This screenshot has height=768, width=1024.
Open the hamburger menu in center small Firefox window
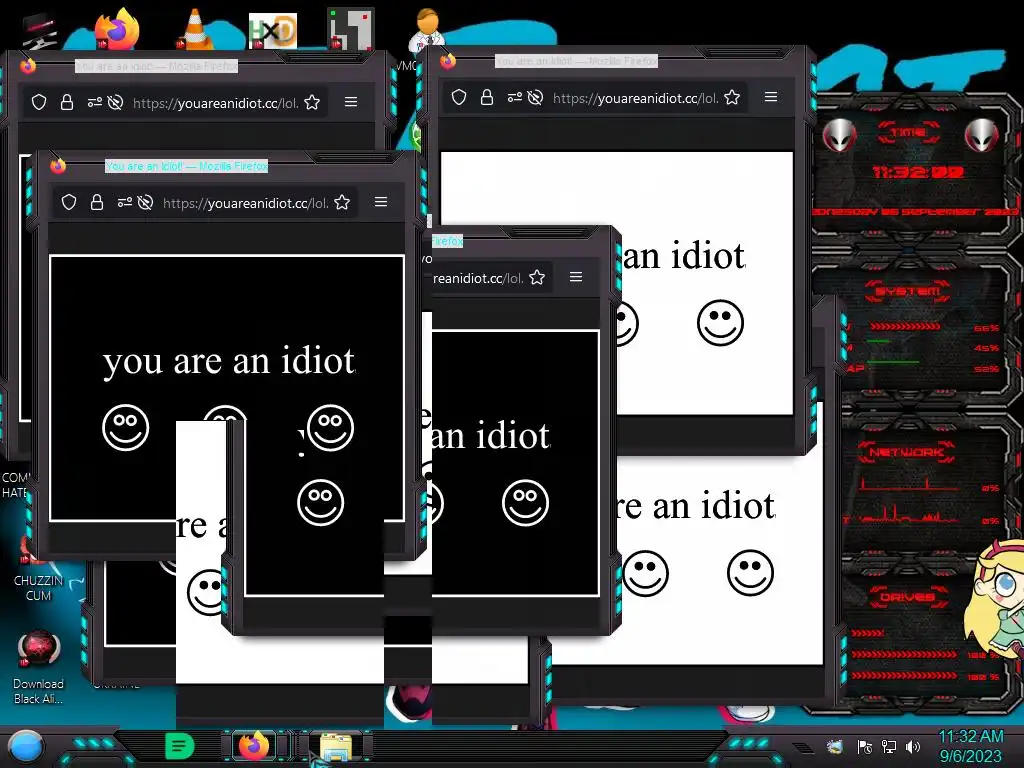point(575,277)
